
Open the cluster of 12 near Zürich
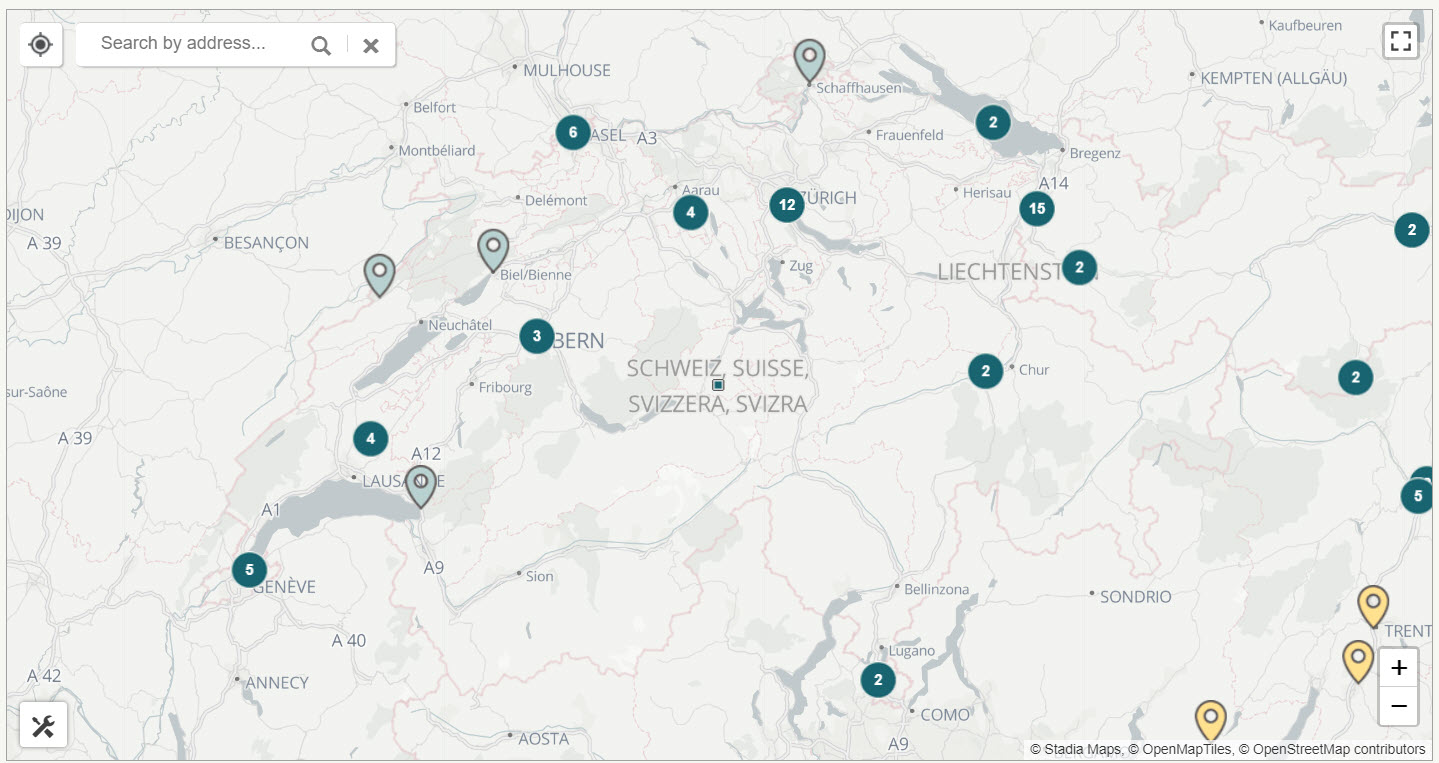786,204
